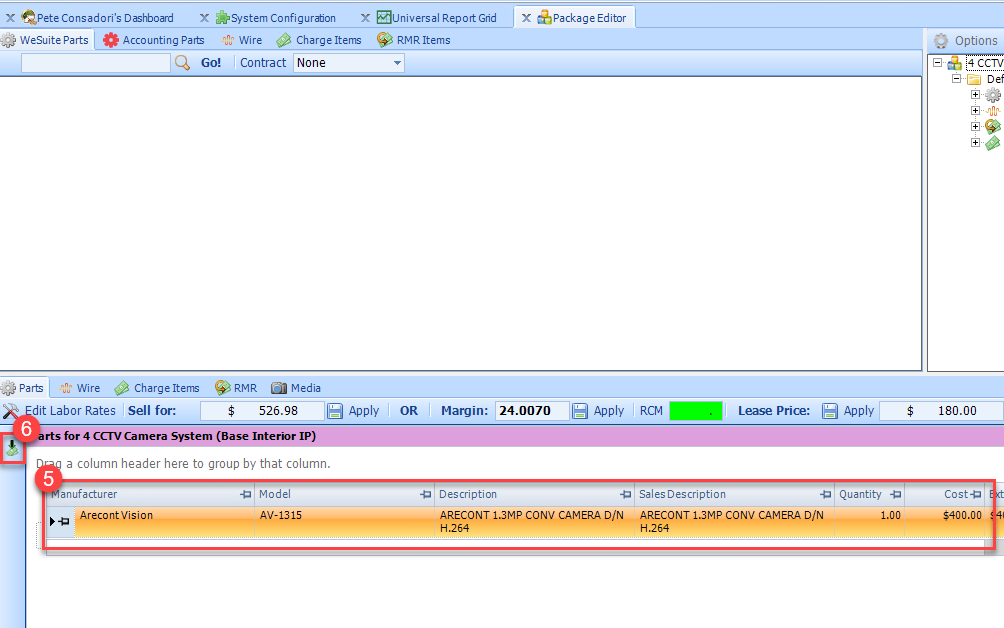This screenshot has width=1004, height=628.
Task: Select the 4 CCTV package tree item
Action: 985,63
